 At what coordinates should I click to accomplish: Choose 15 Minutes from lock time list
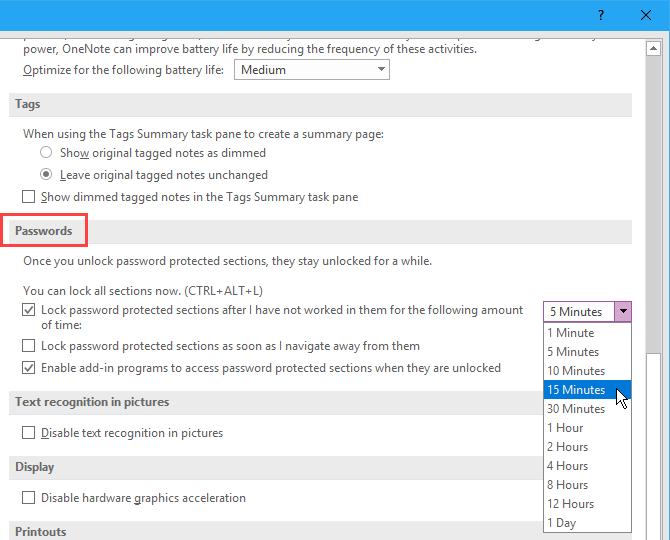coord(587,390)
